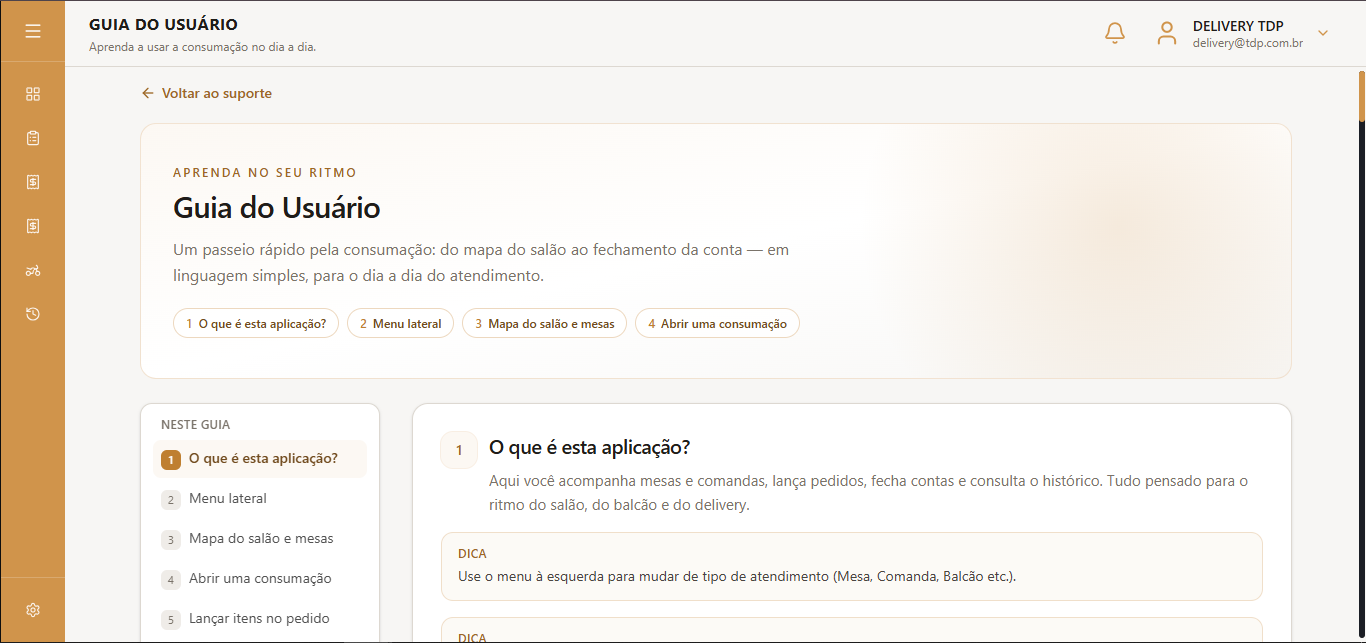
Task: Open the dashboard grid icon
Action: tap(33, 94)
